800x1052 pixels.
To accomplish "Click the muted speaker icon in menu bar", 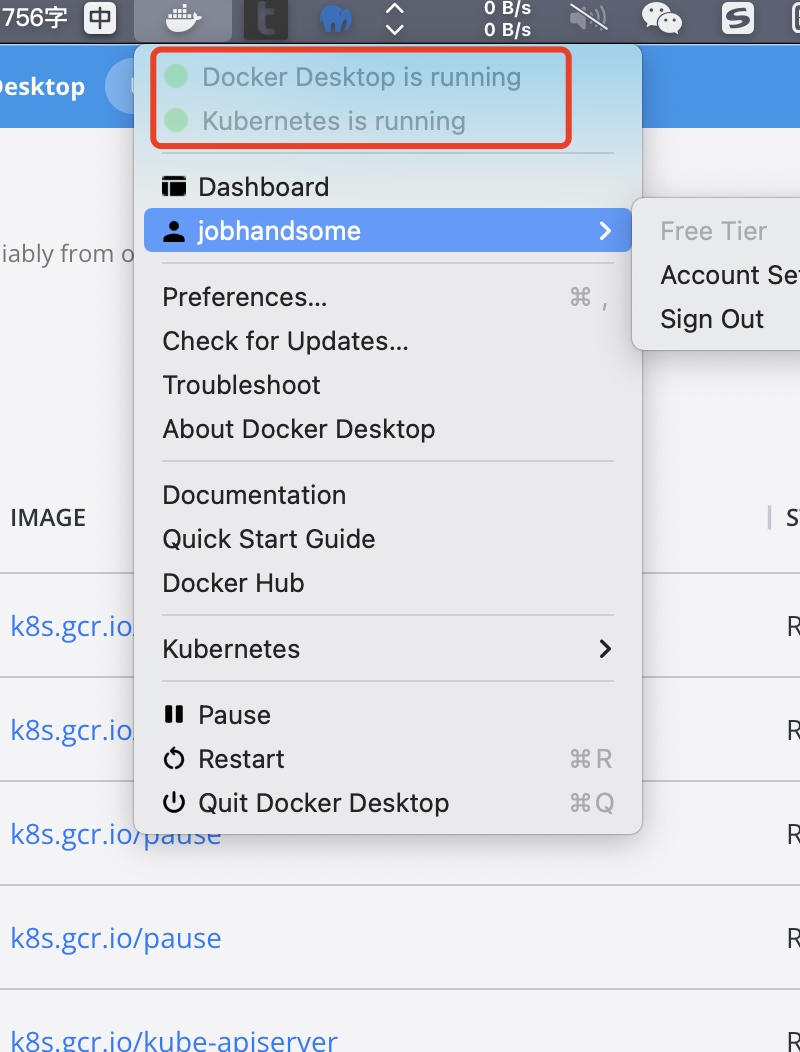I will point(588,18).
